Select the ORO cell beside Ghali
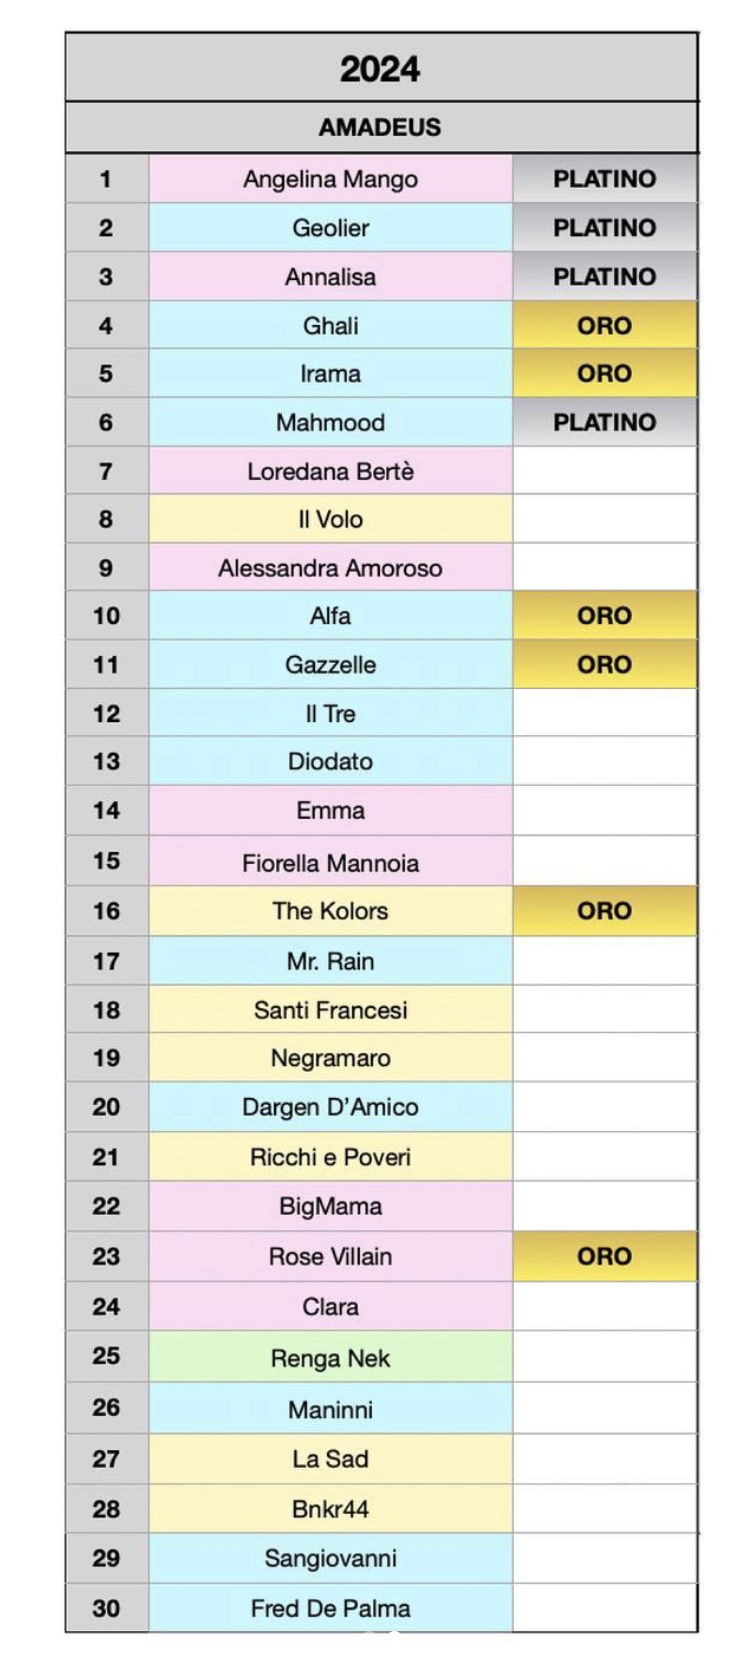The width and height of the screenshot is (736, 1664). [x=605, y=325]
